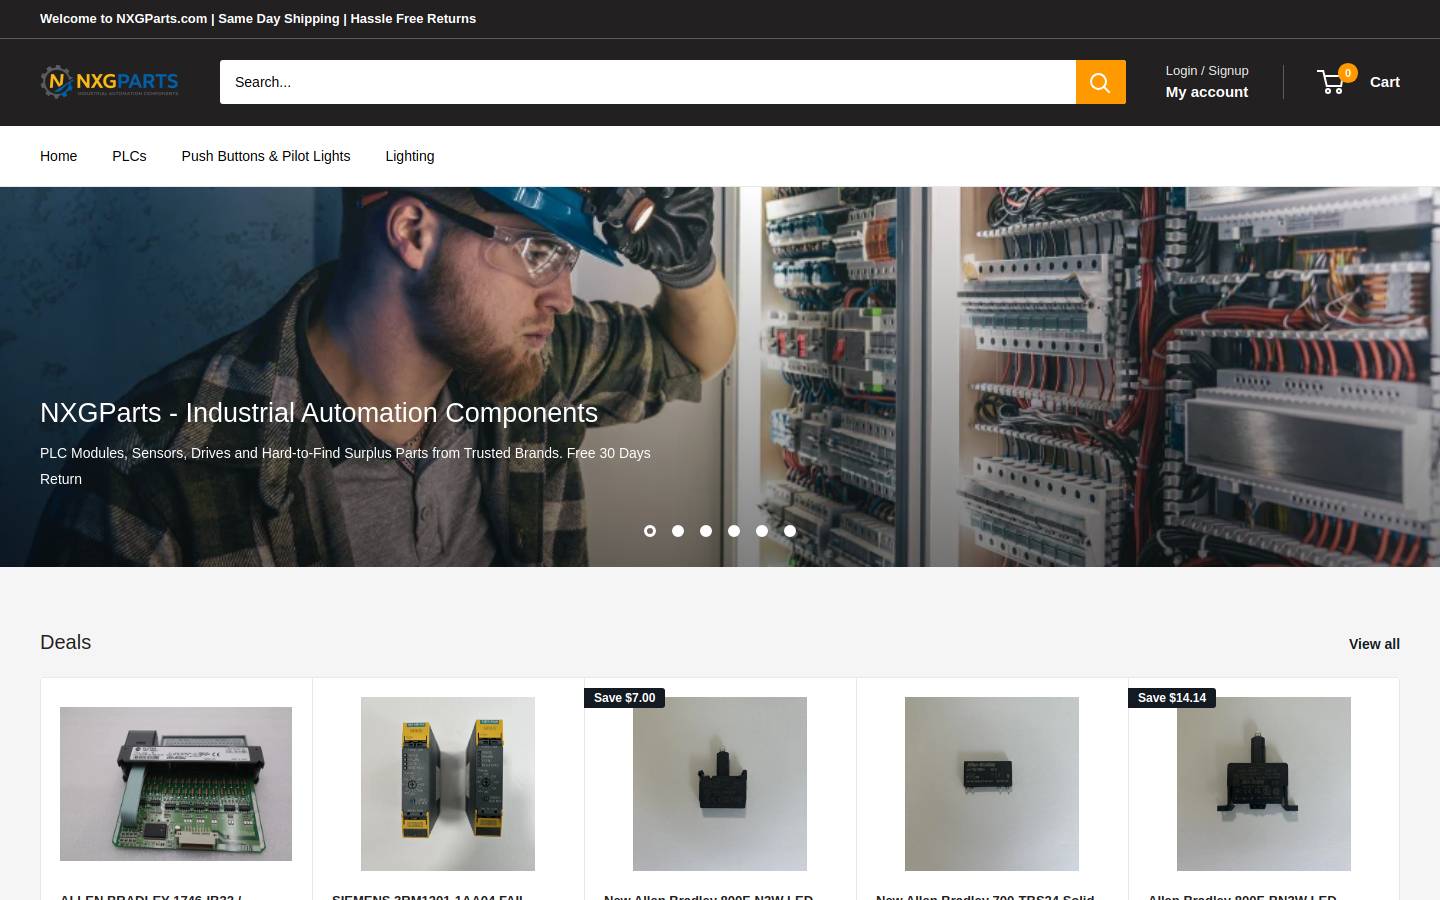Viewport: 1440px width, 900px height.
Task: Select fifth slideshow dot
Action: coord(762,531)
